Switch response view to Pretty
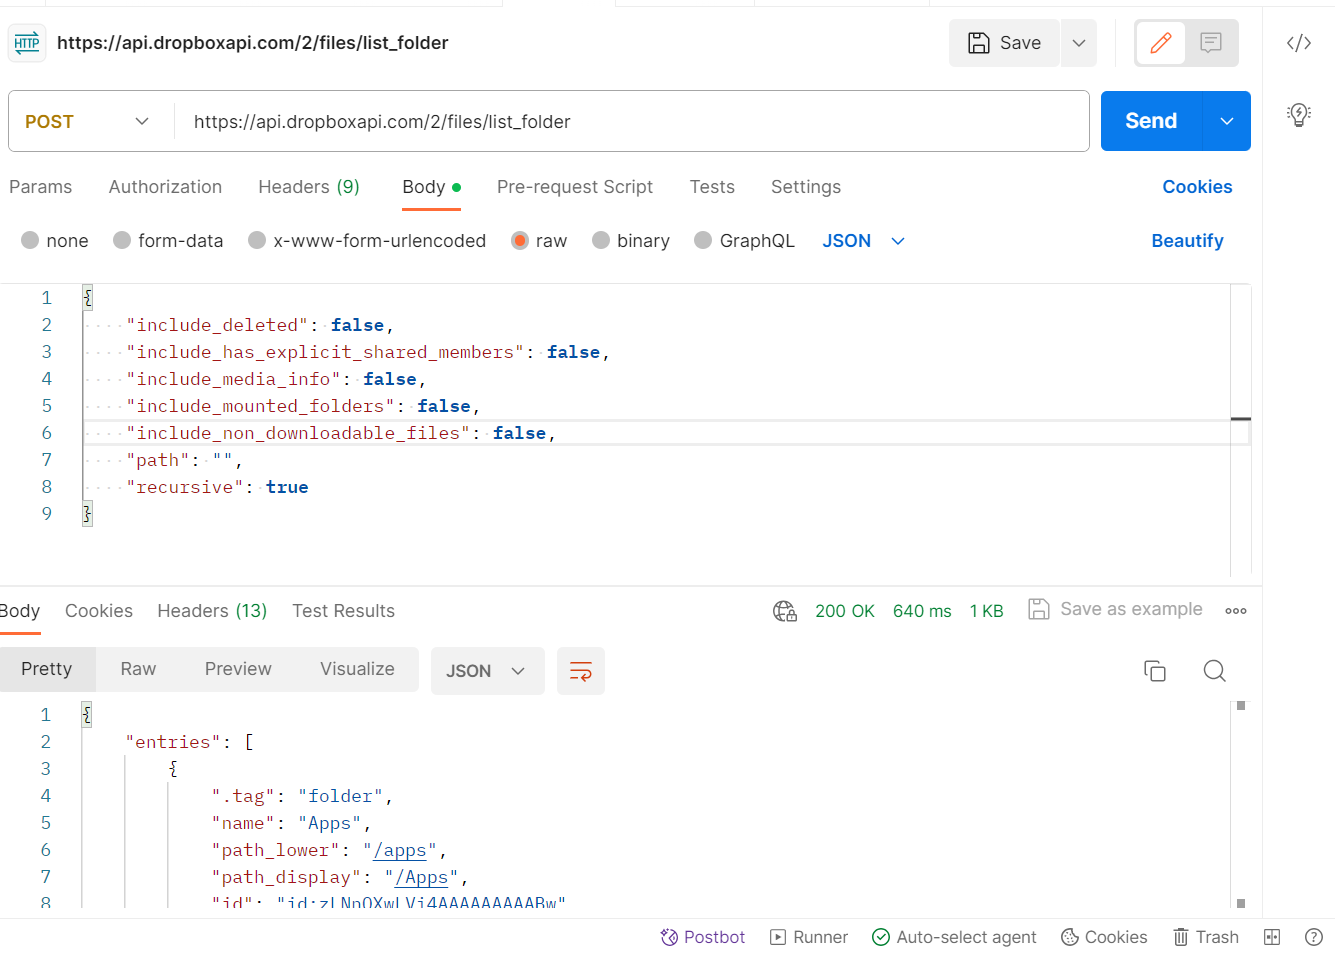Image resolution: width=1335 pixels, height=955 pixels. (47, 669)
